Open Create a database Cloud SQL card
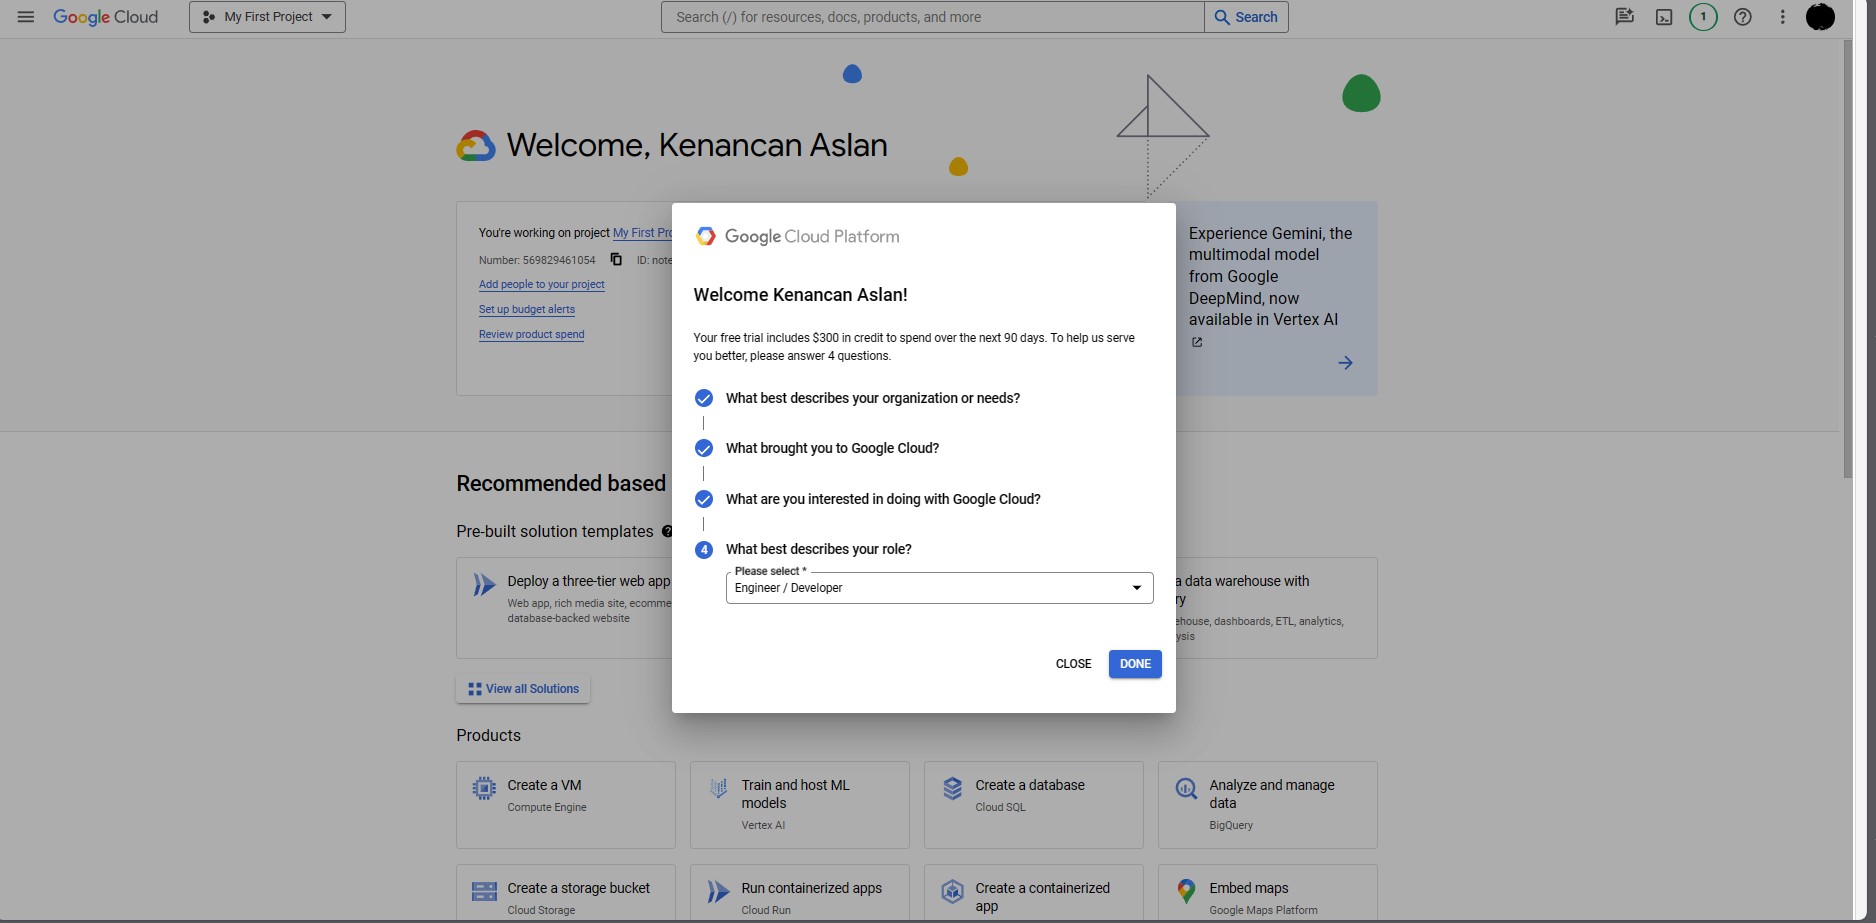Viewport: 1876px width, 923px height. [1034, 805]
